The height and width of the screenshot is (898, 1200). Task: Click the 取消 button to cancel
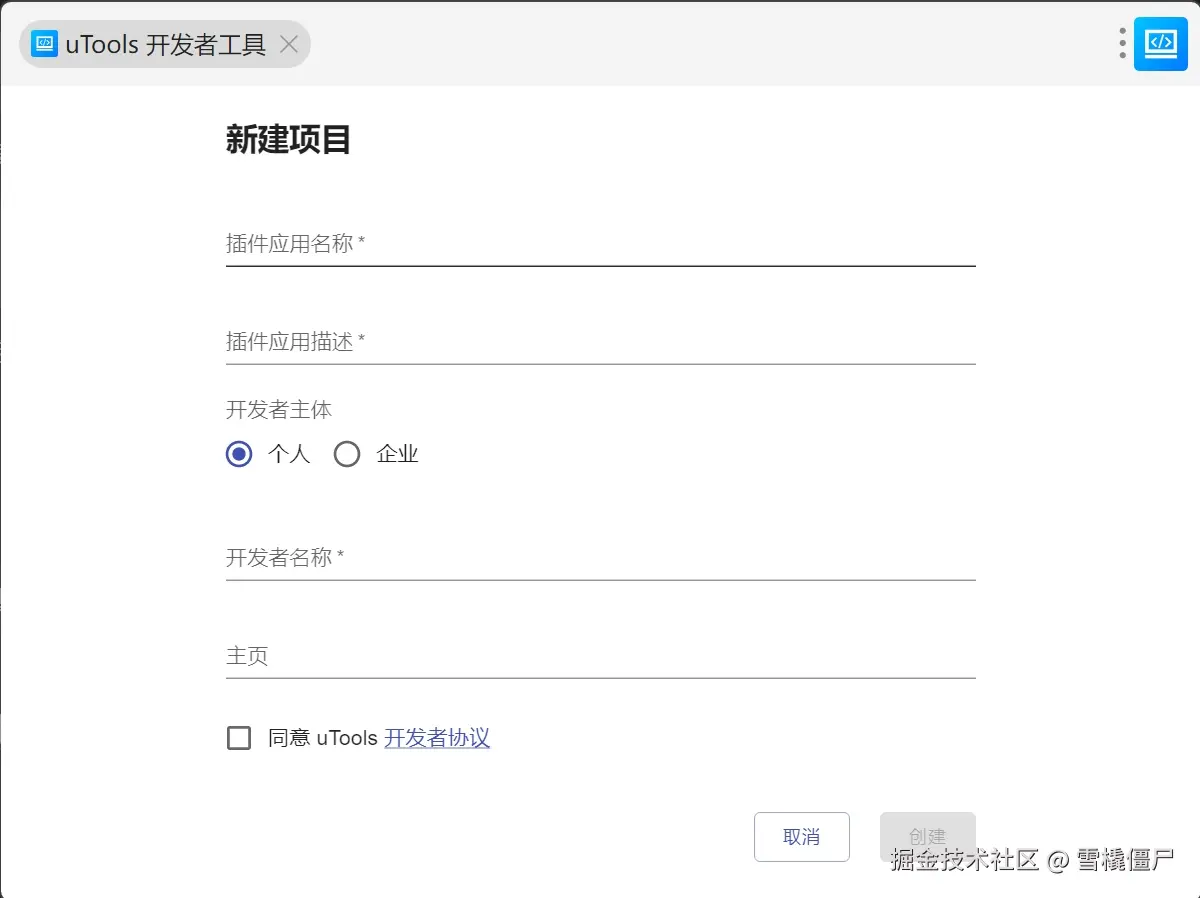point(801,837)
